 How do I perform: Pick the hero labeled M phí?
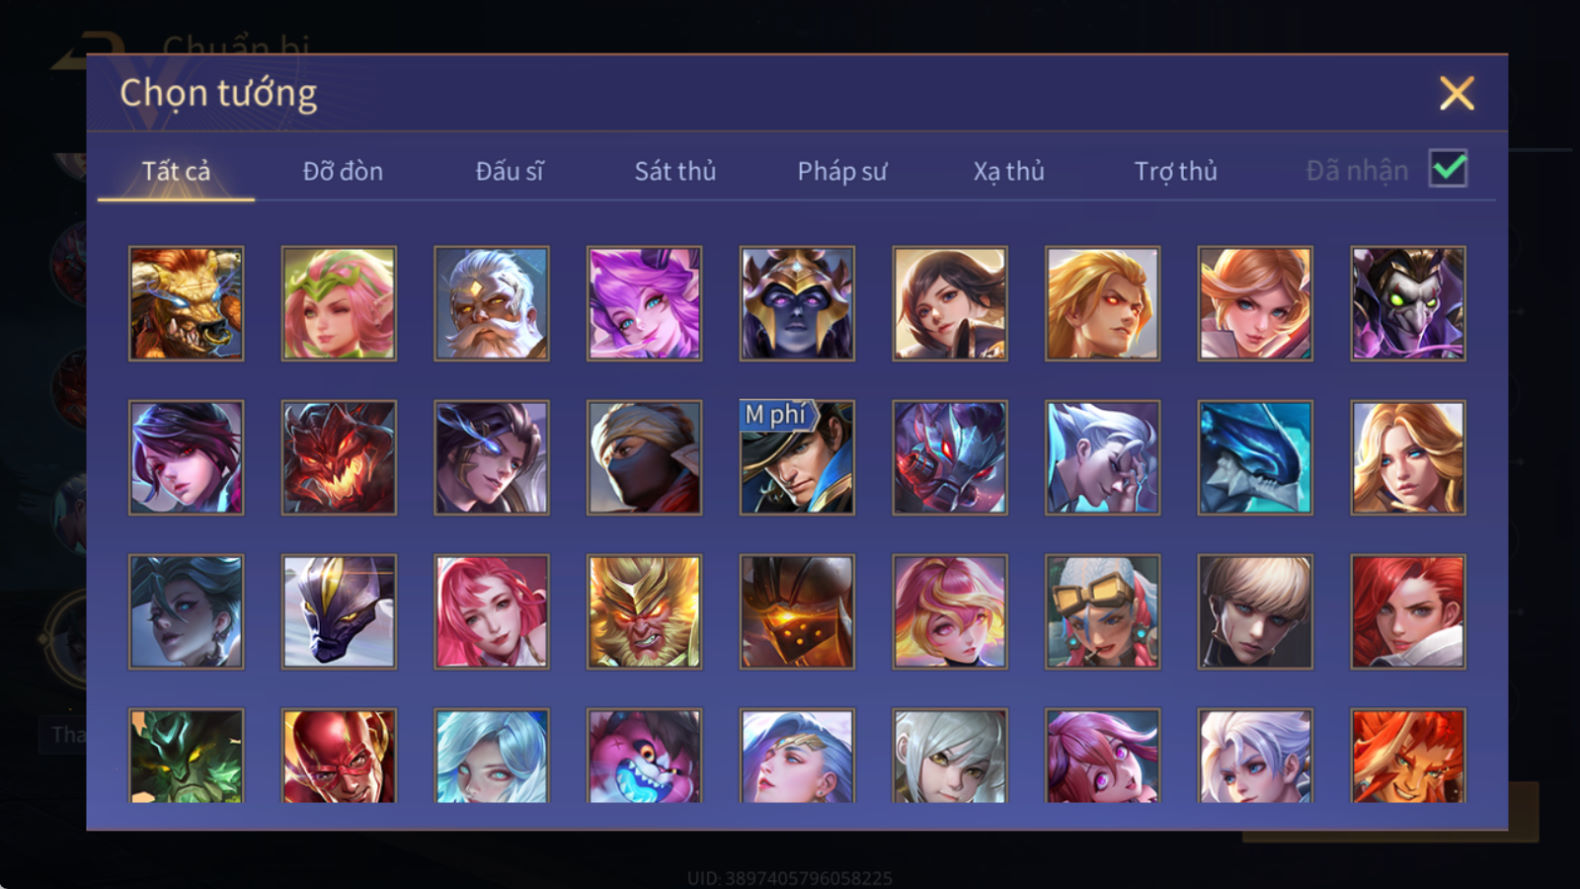coord(797,458)
